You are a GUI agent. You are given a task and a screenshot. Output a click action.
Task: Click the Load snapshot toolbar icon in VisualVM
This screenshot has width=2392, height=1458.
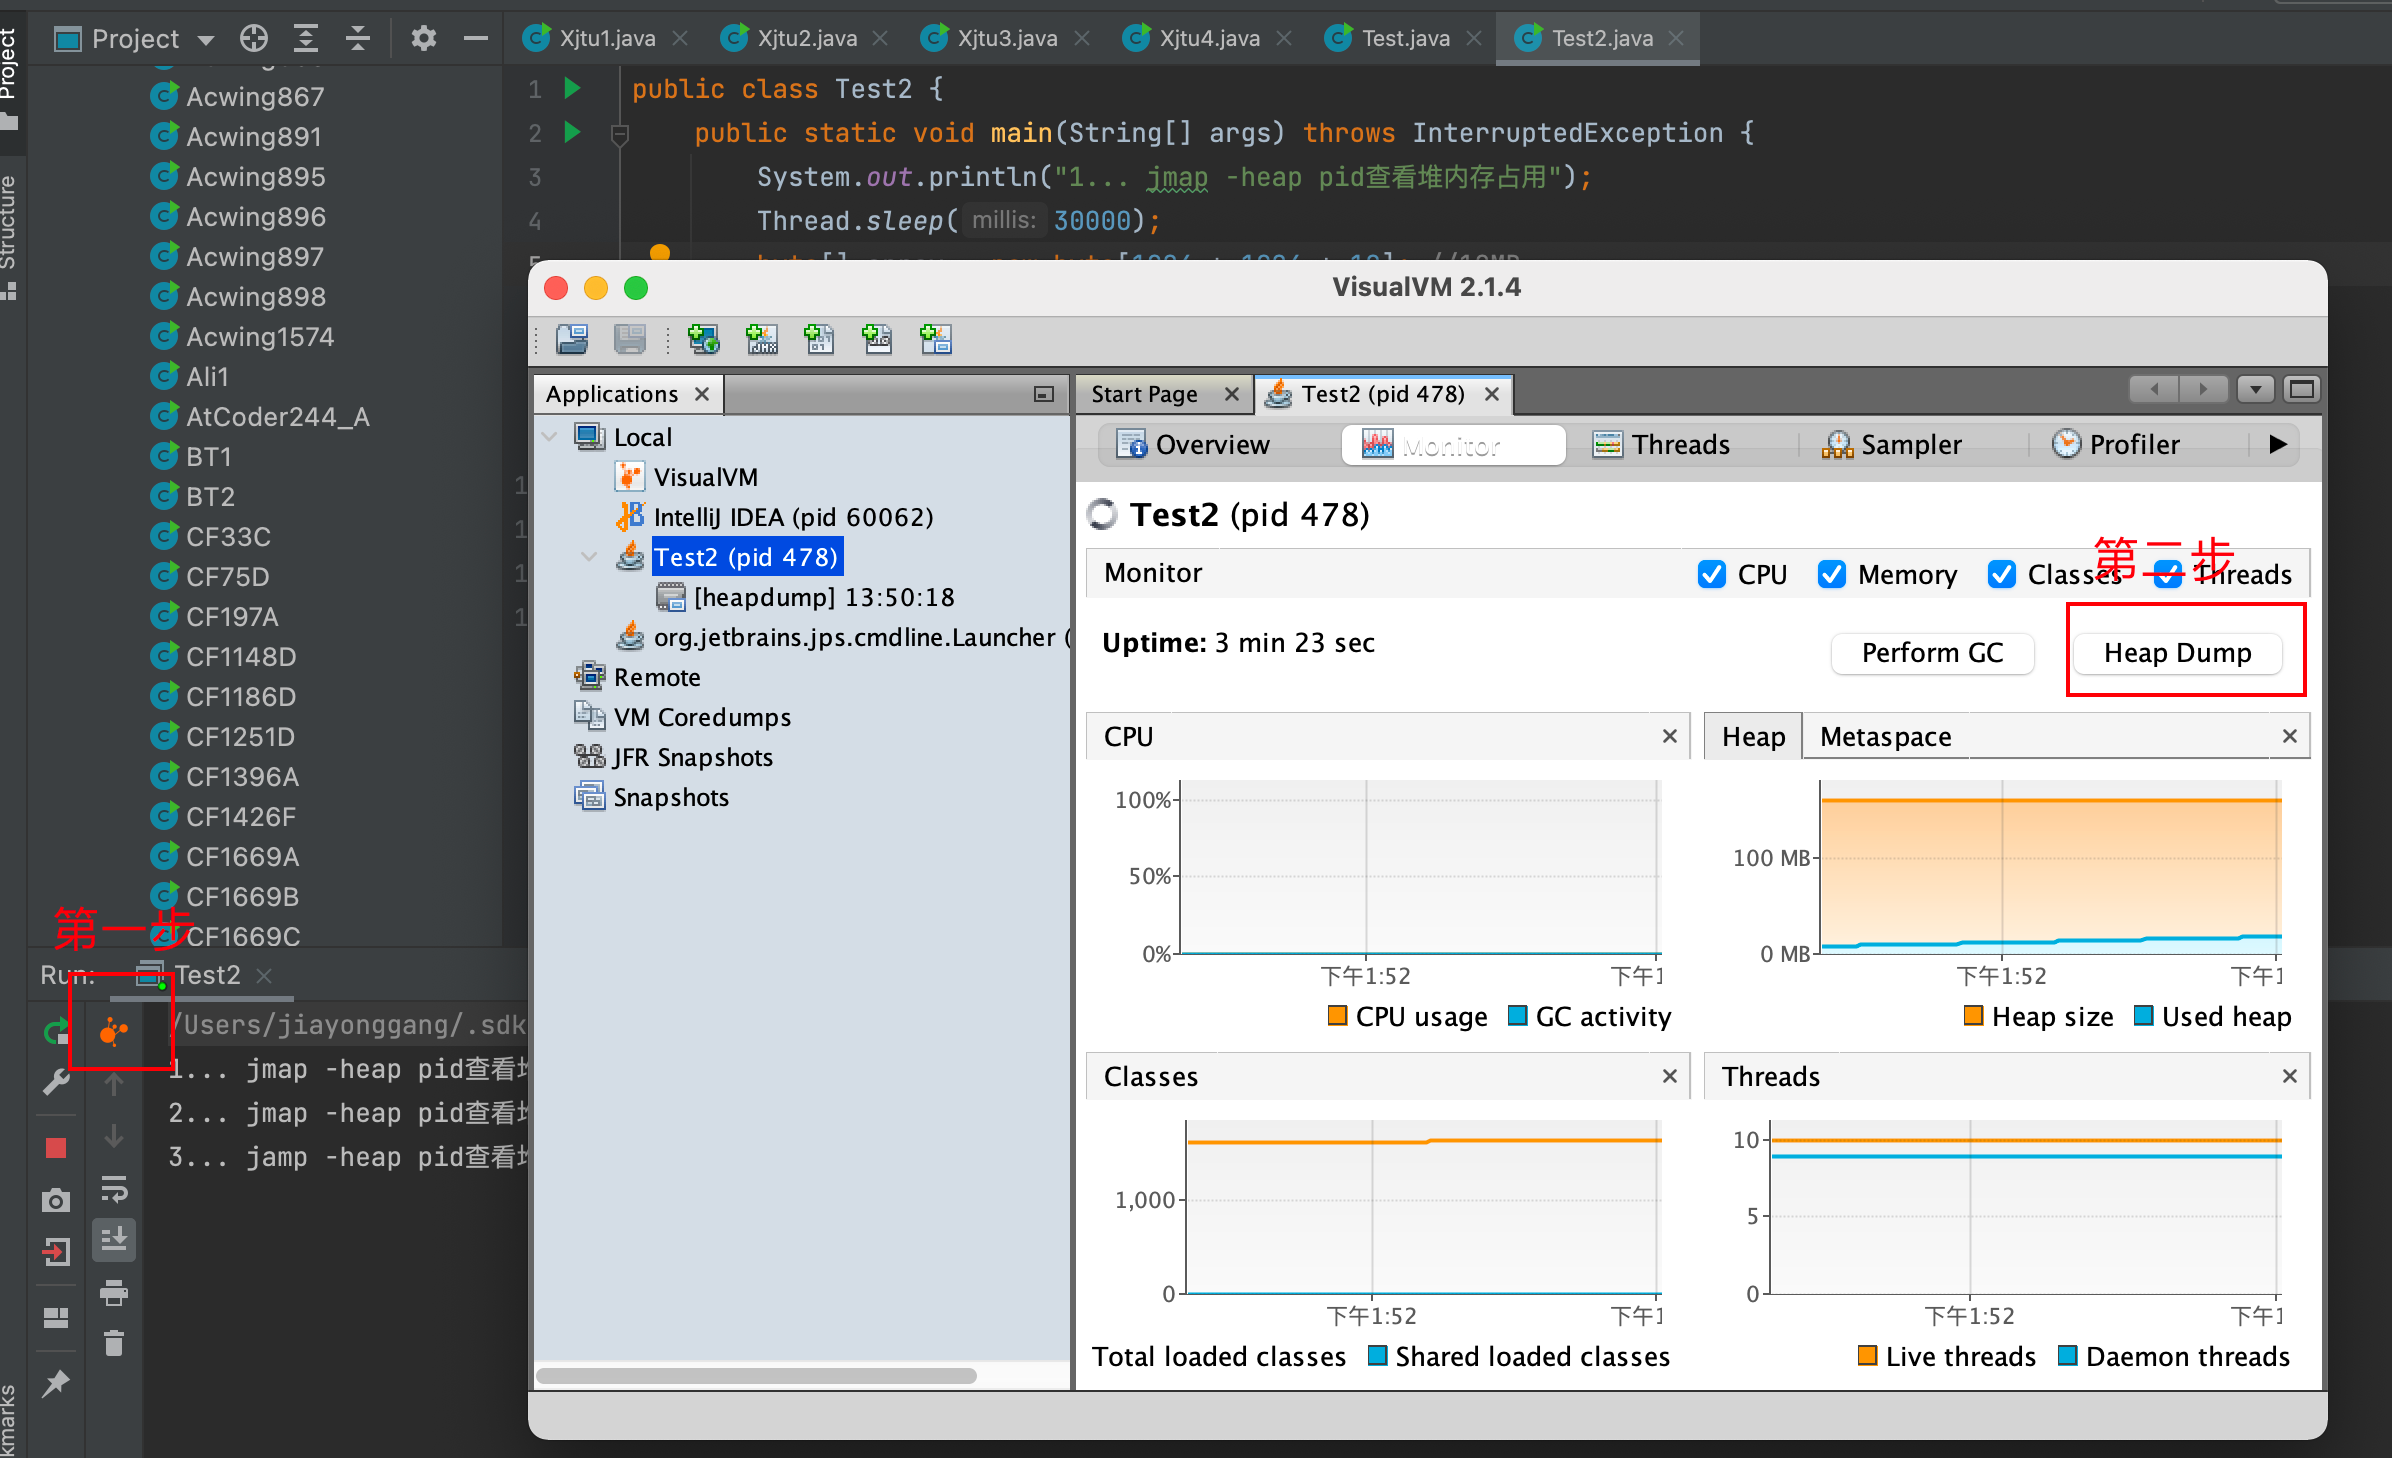(572, 340)
